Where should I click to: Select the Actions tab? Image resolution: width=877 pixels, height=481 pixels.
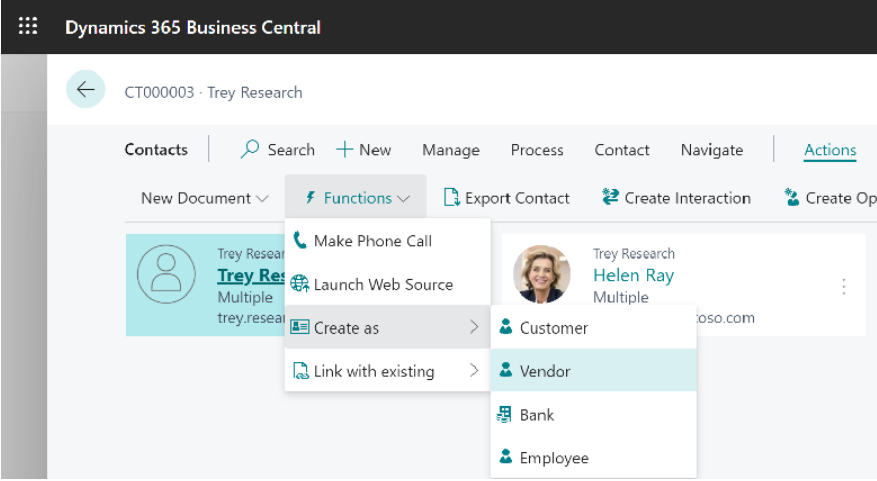(830, 150)
